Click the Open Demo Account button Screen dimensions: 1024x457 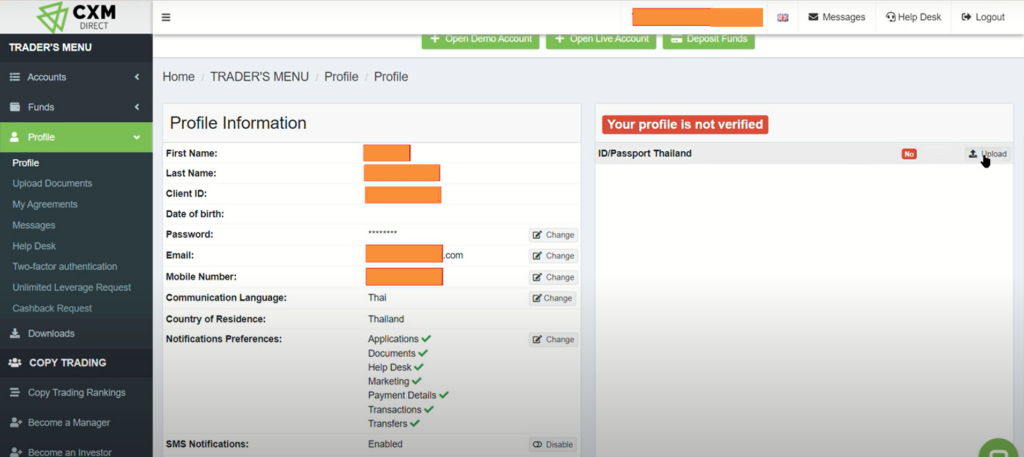click(481, 39)
